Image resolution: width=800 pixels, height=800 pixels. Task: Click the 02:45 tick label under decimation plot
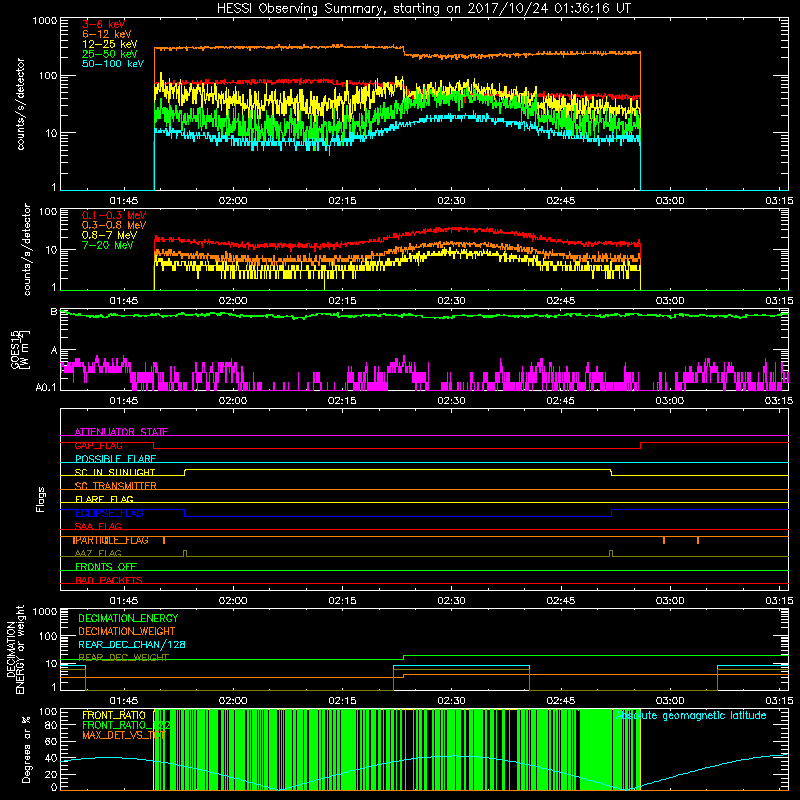click(x=560, y=700)
